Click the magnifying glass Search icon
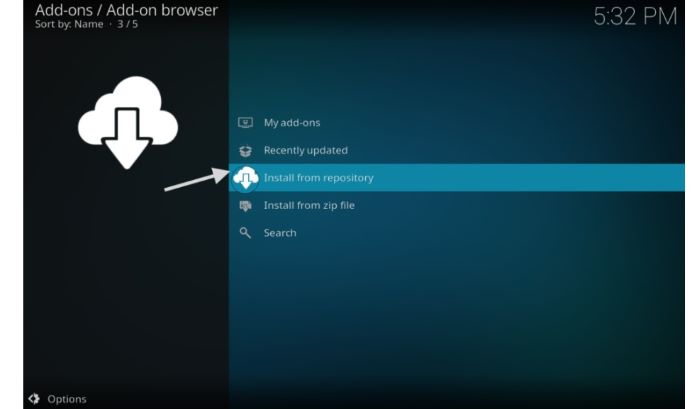The width and height of the screenshot is (700, 409). [x=245, y=233]
